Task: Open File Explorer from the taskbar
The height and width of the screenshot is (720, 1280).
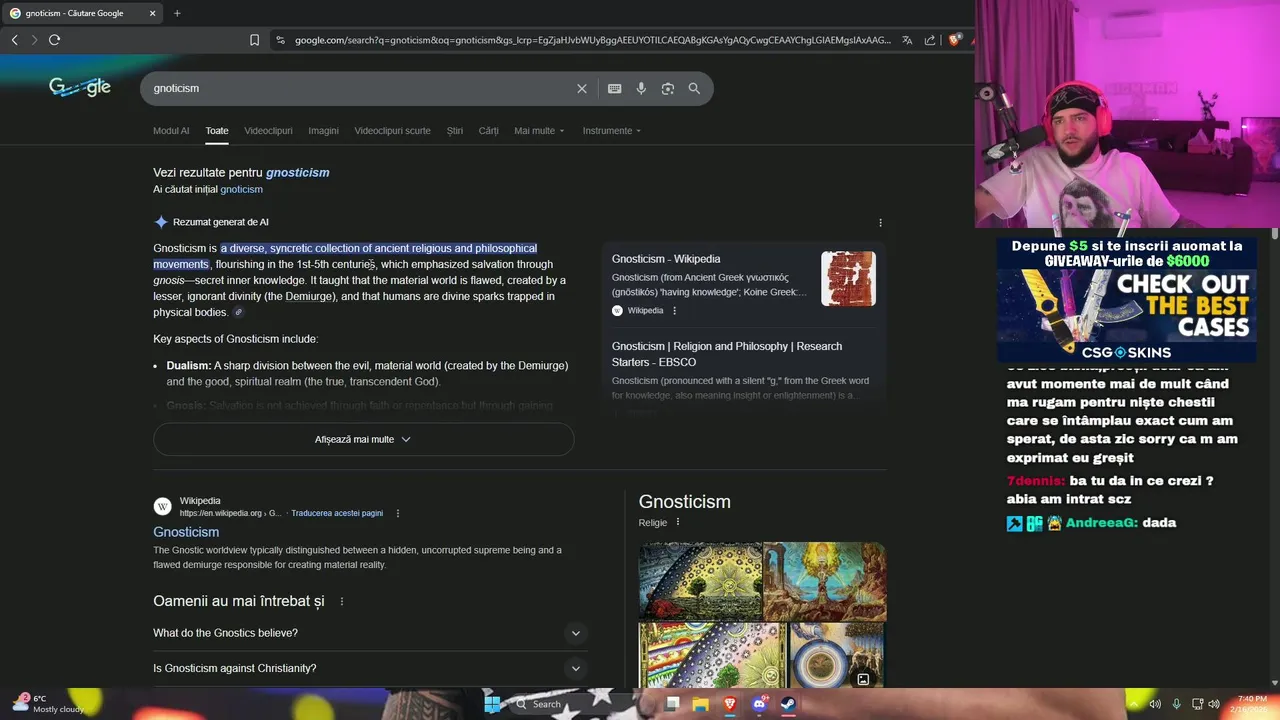Action: [701, 704]
